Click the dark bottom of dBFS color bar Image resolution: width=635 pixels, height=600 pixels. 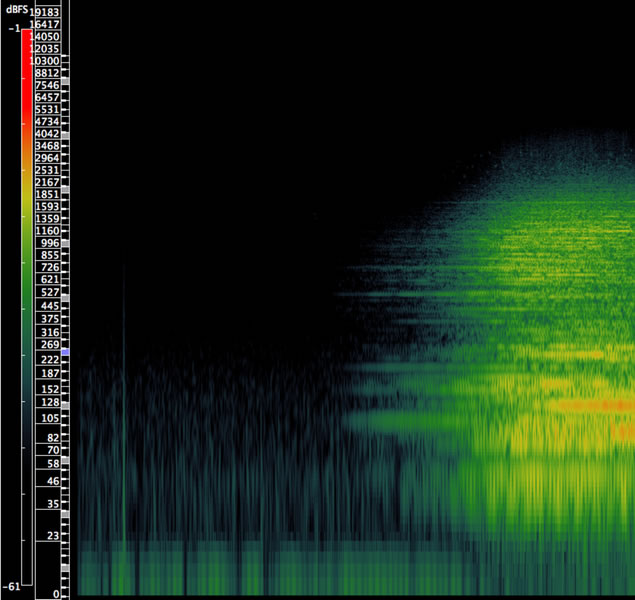tap(27, 540)
